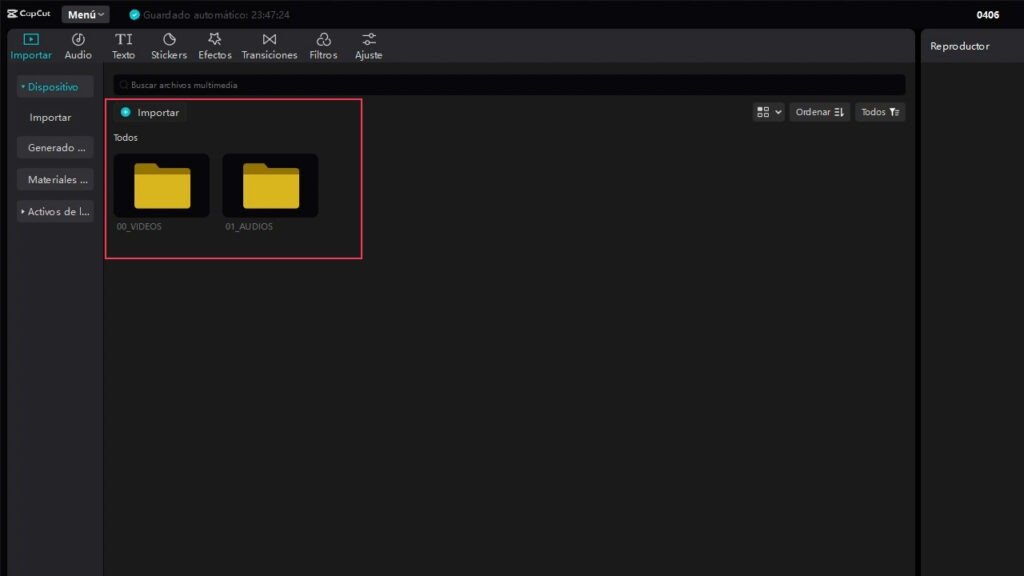Click the Todos section label

[125, 138]
